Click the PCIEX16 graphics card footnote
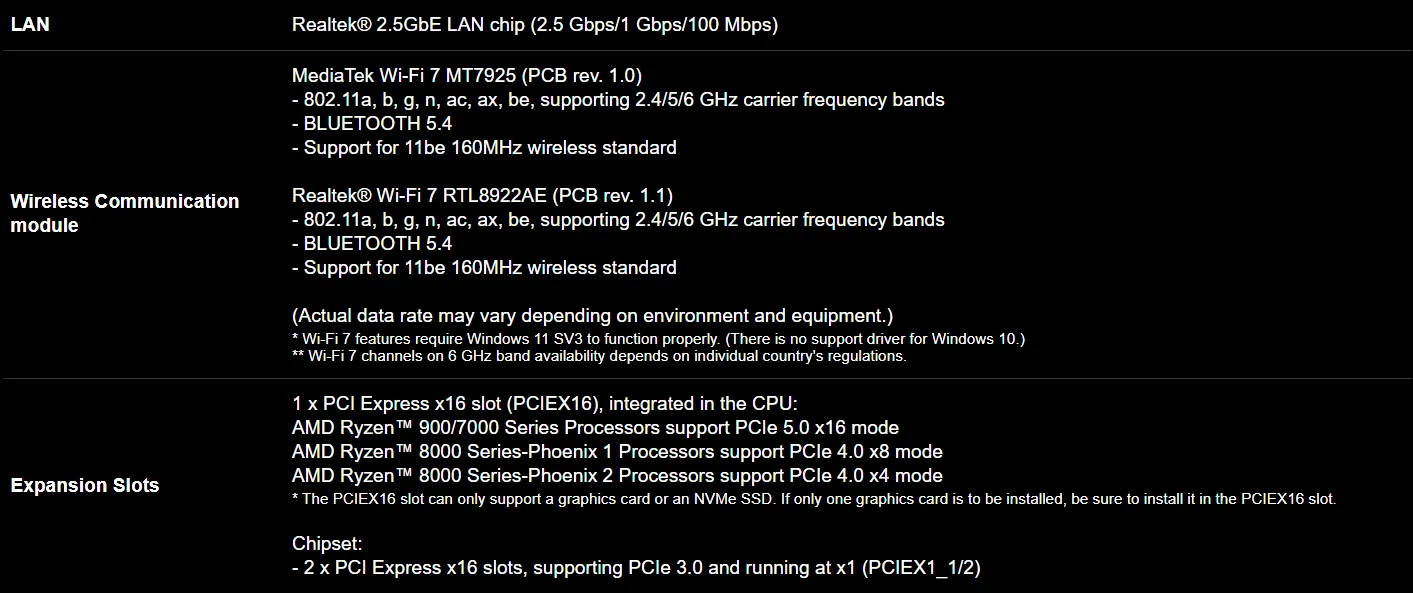1413x593 pixels. pyautogui.click(x=814, y=498)
